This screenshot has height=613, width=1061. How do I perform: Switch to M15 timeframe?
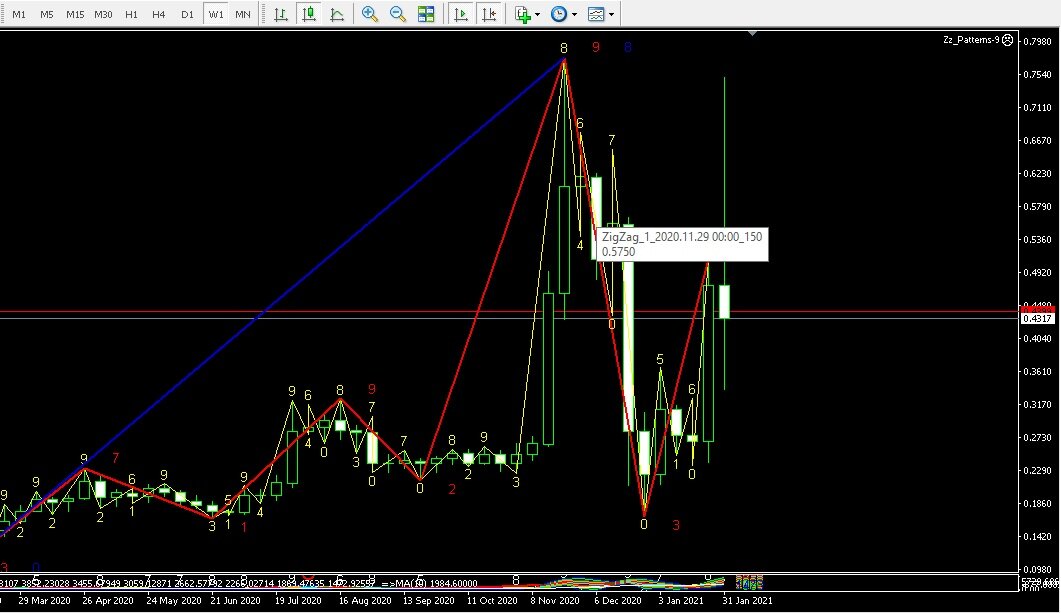[x=75, y=14]
